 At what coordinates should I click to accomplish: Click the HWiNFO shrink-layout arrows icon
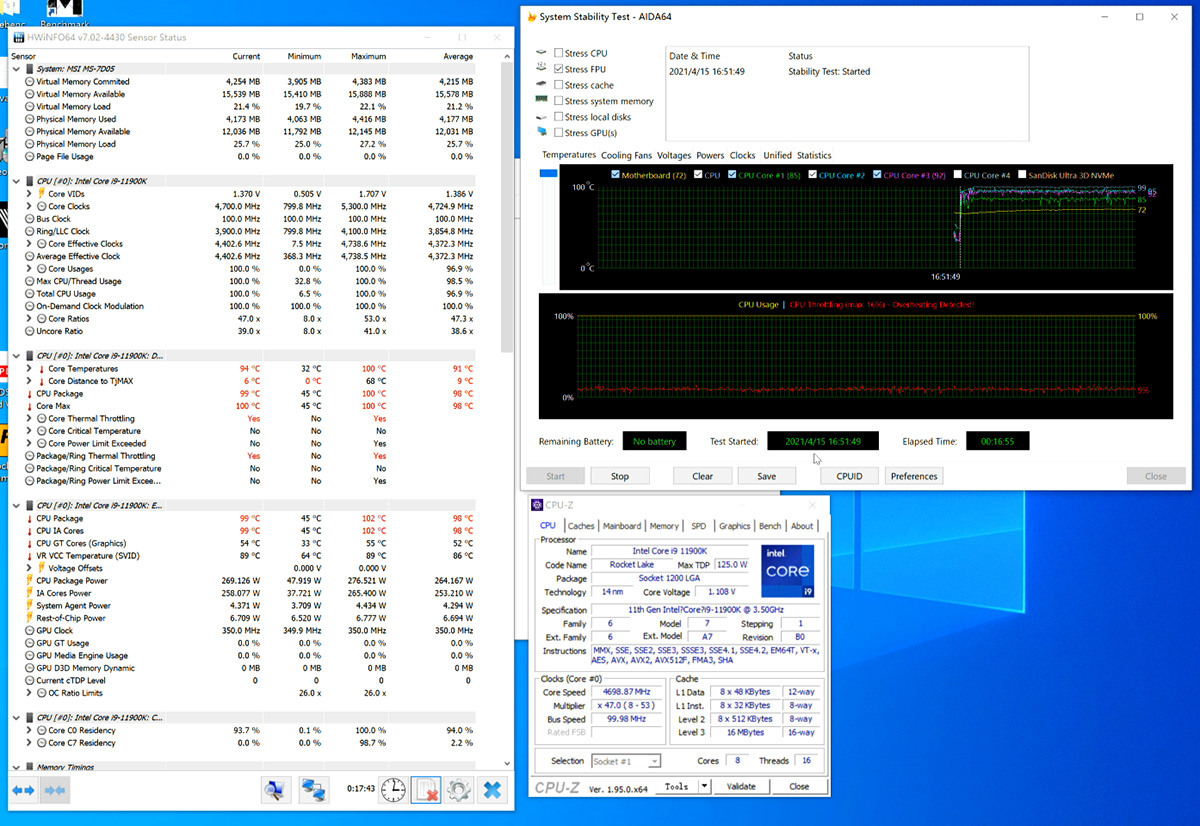[x=55, y=790]
